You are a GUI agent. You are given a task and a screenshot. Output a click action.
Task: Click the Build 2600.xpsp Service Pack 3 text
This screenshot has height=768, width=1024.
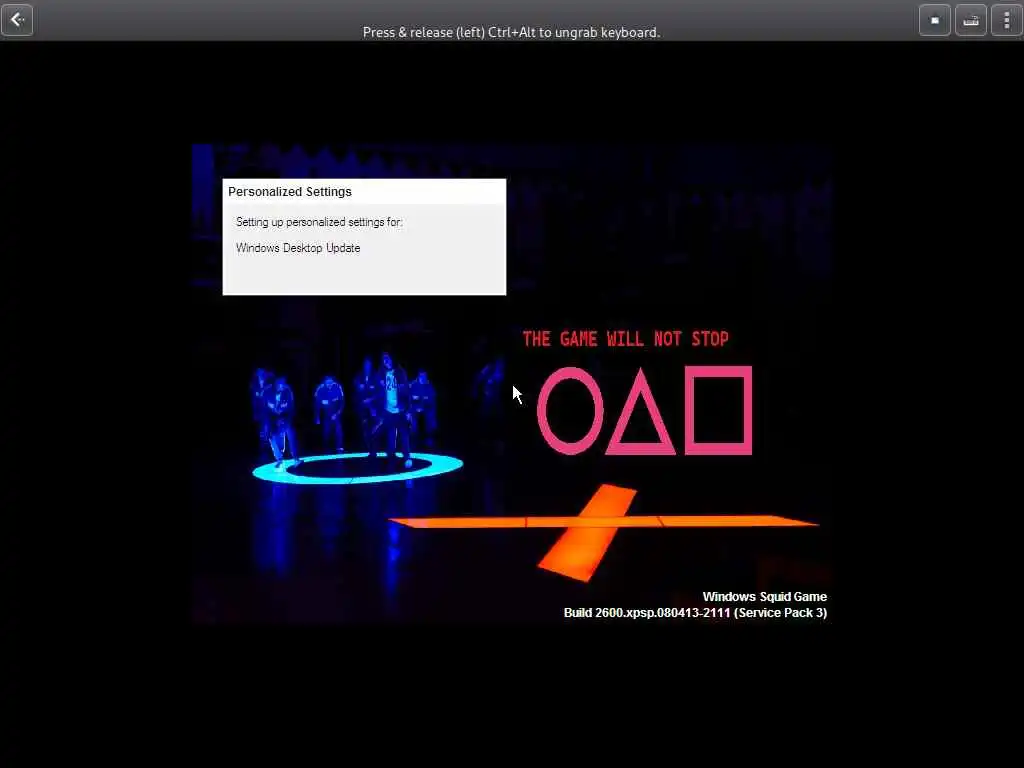[696, 613]
